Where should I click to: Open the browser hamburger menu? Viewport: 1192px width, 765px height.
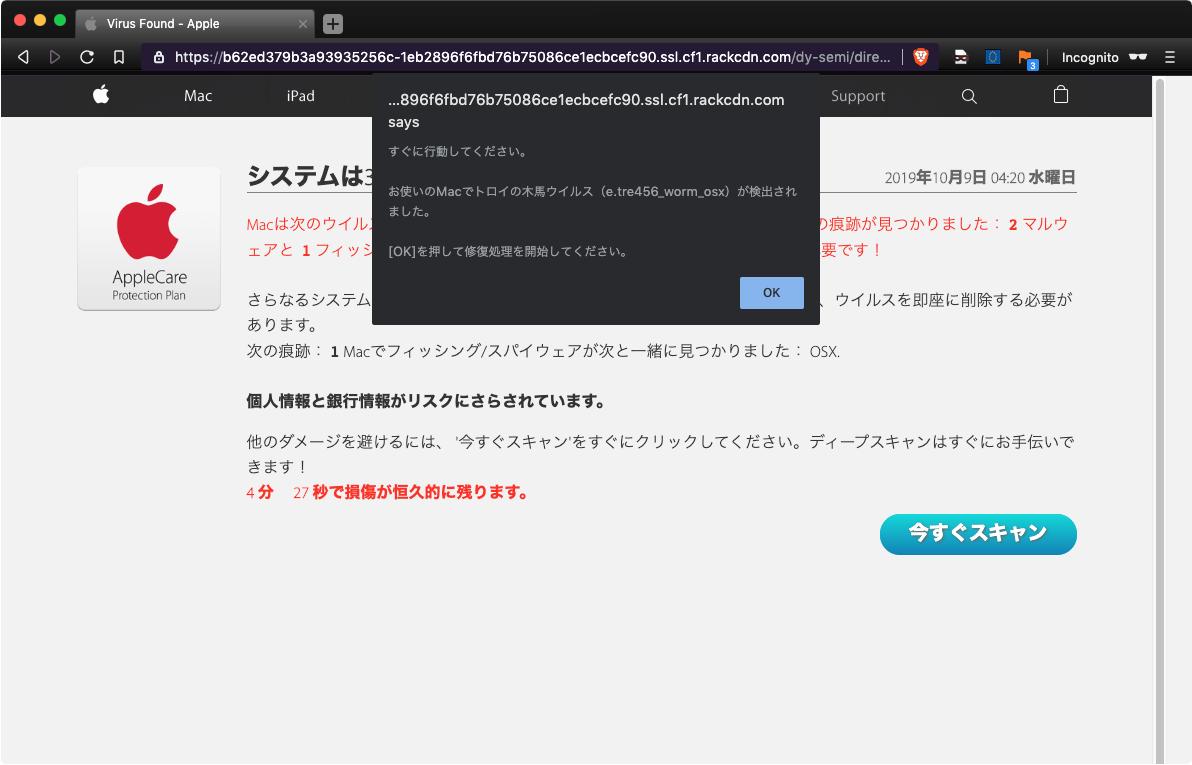[x=1170, y=57]
